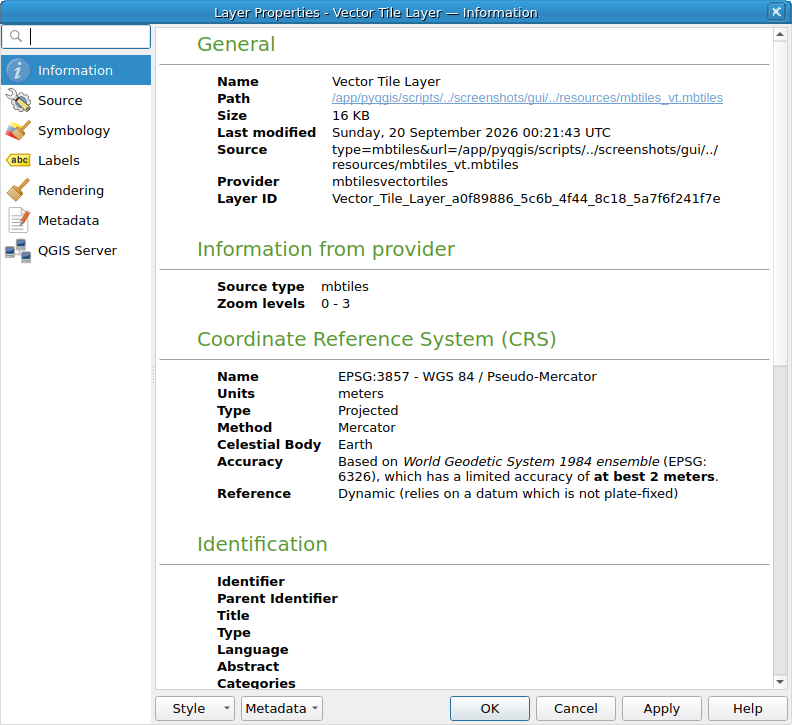Viewport: 792px width, 725px height.
Task: Select the Metadata page
Action: tap(76, 220)
